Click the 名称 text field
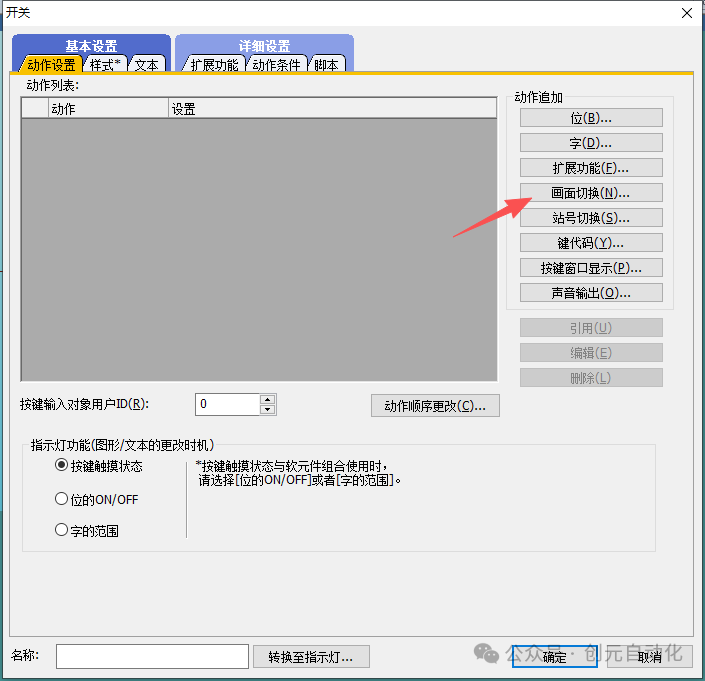705x681 pixels. pos(152,656)
